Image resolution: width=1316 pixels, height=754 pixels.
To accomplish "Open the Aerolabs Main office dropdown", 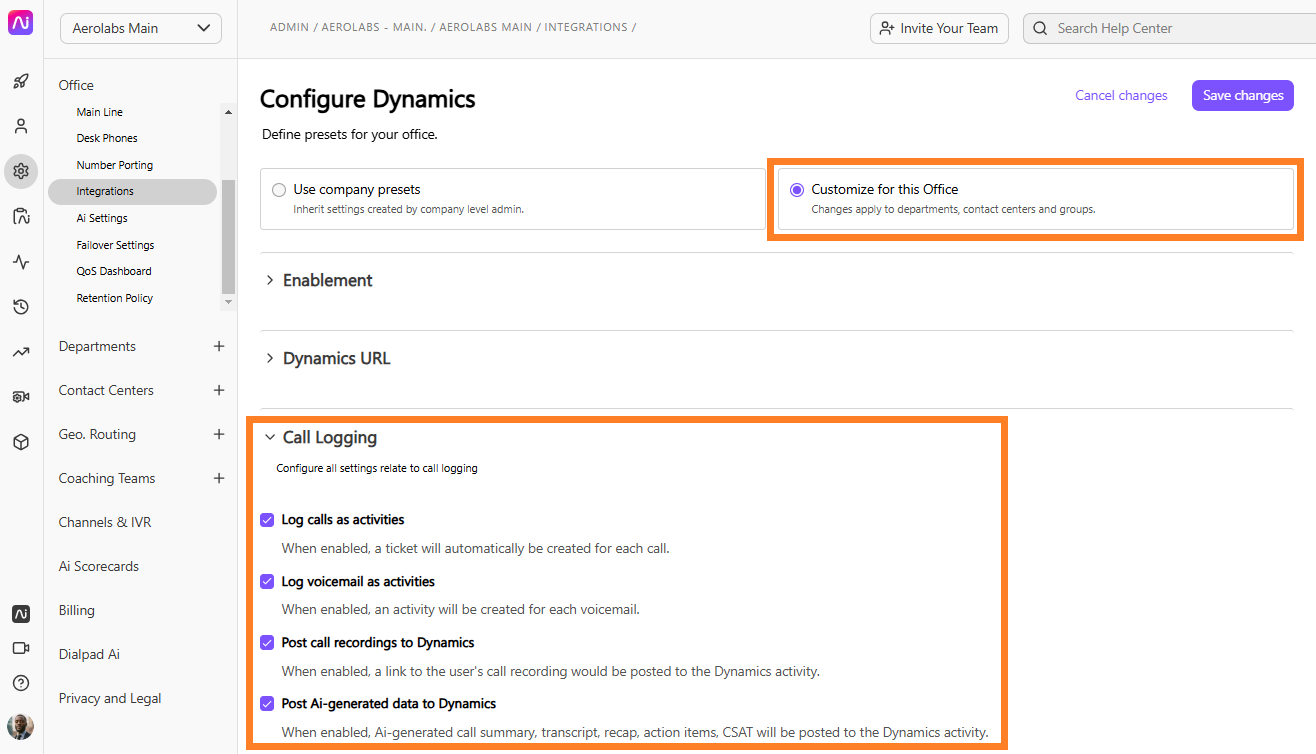I will coord(141,28).
